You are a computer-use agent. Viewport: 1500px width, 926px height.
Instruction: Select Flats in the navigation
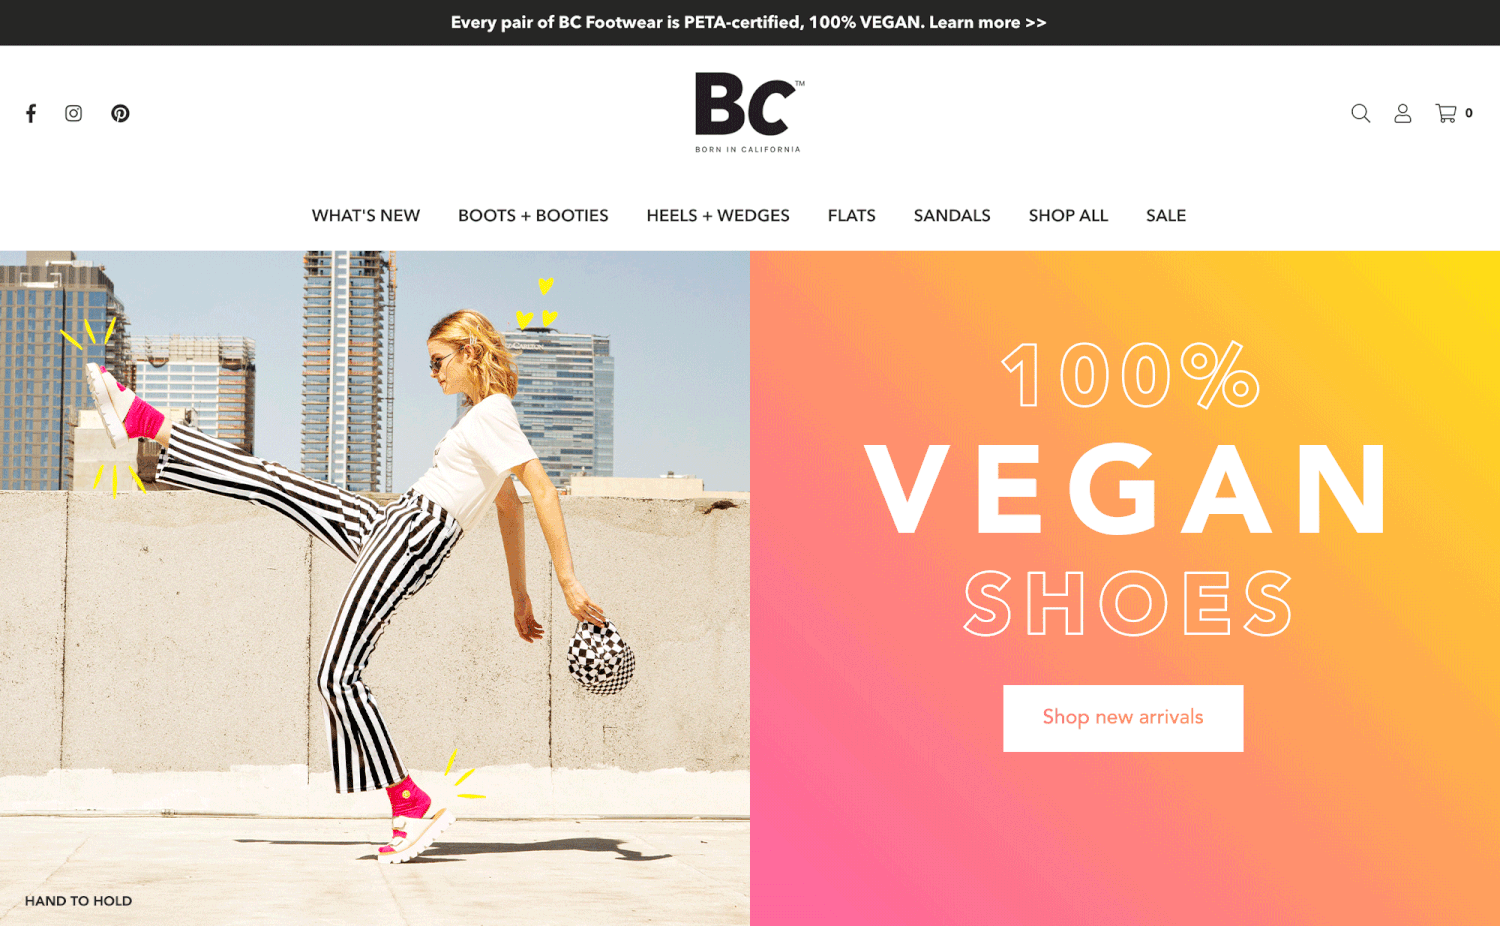click(x=852, y=215)
